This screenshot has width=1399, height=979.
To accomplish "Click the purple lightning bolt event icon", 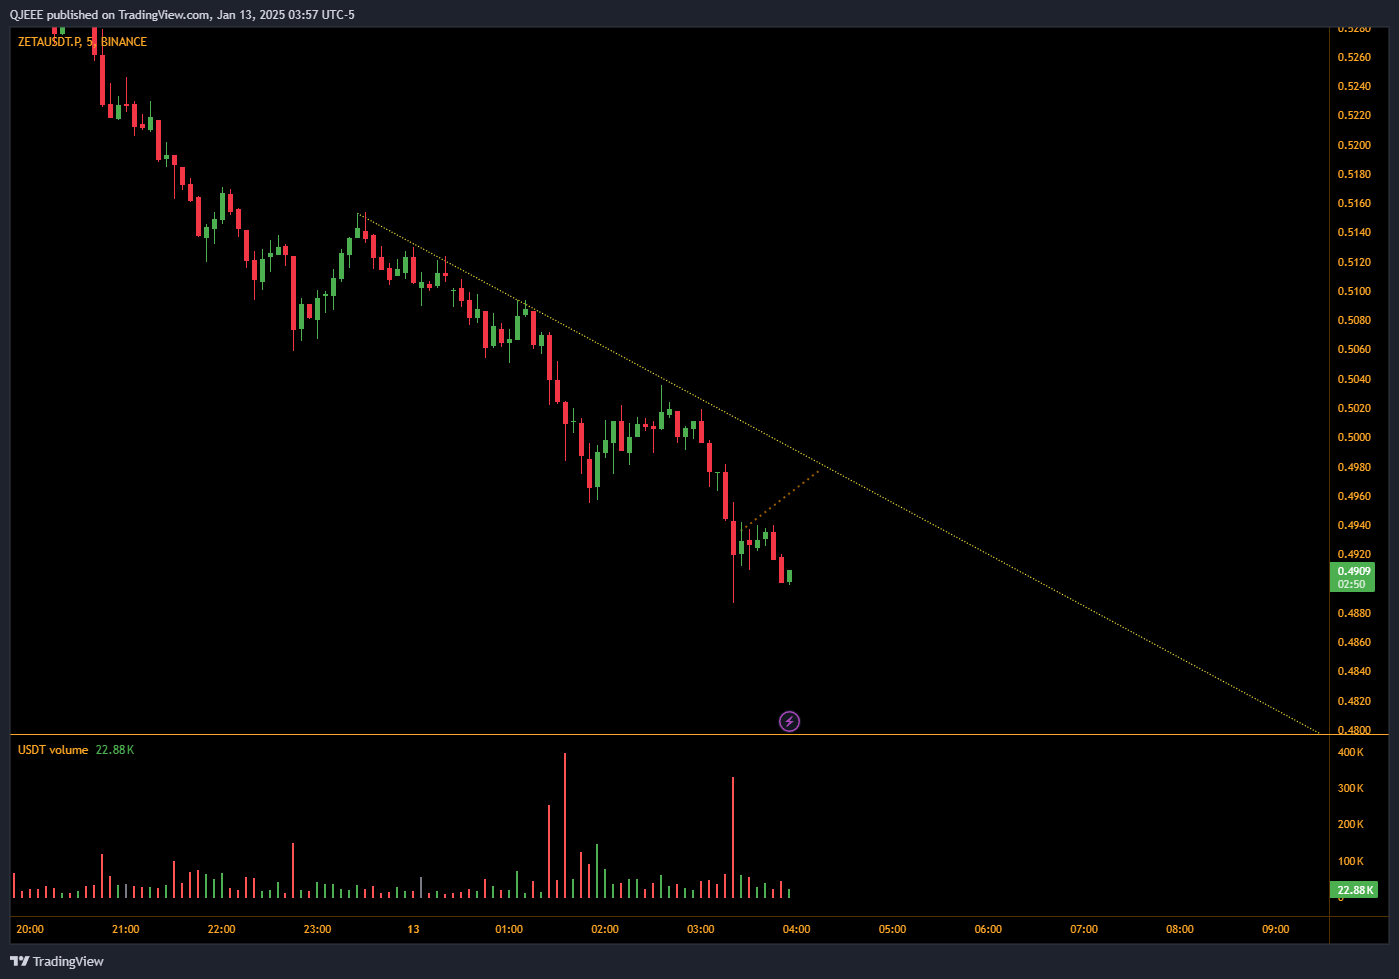I will (x=789, y=721).
